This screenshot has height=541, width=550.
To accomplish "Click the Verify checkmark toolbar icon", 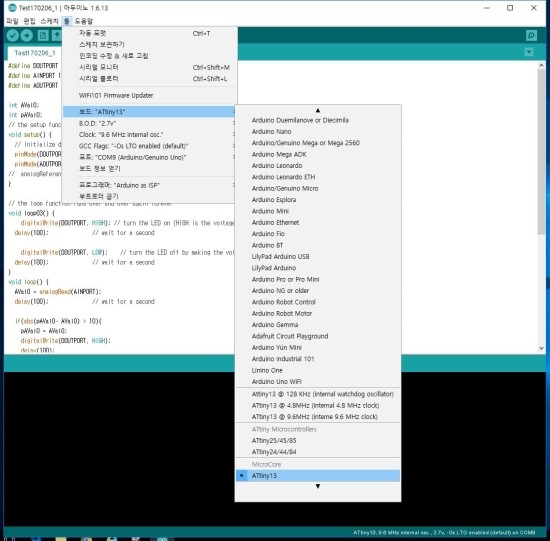I will coord(13,35).
